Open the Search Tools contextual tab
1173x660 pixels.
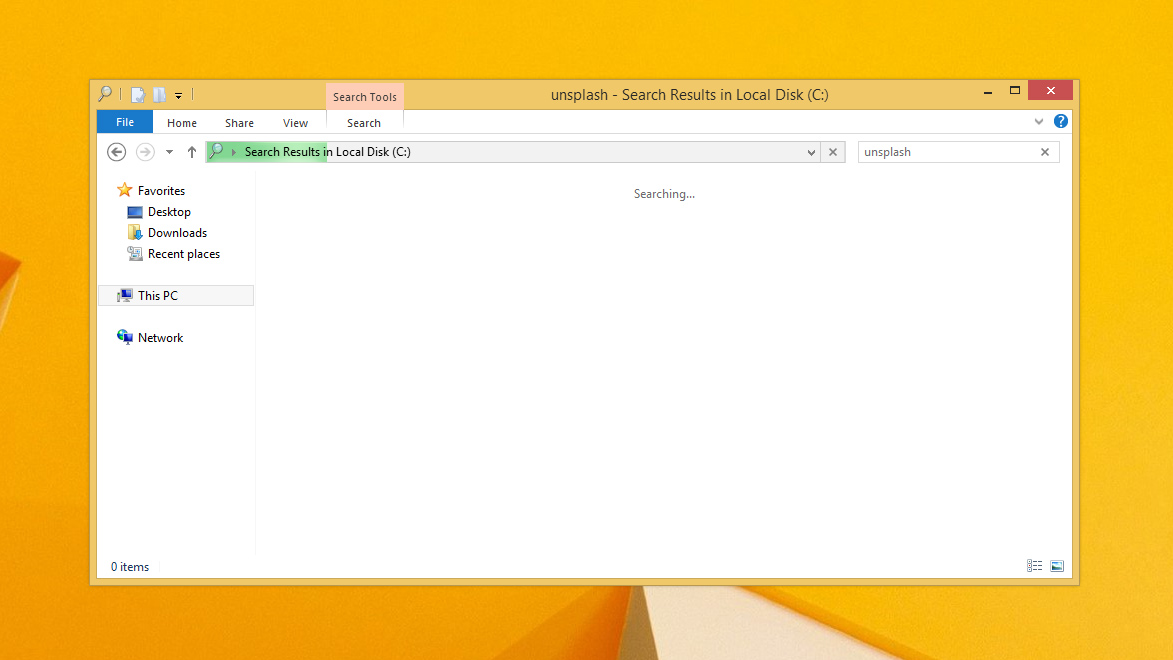tap(364, 96)
